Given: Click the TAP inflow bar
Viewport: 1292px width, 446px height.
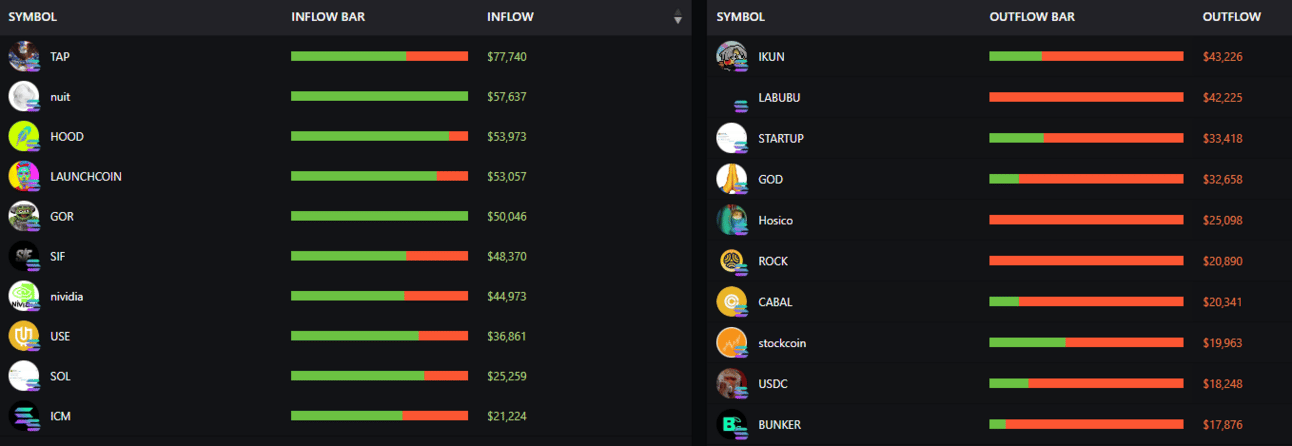Looking at the screenshot, I should click(379, 56).
